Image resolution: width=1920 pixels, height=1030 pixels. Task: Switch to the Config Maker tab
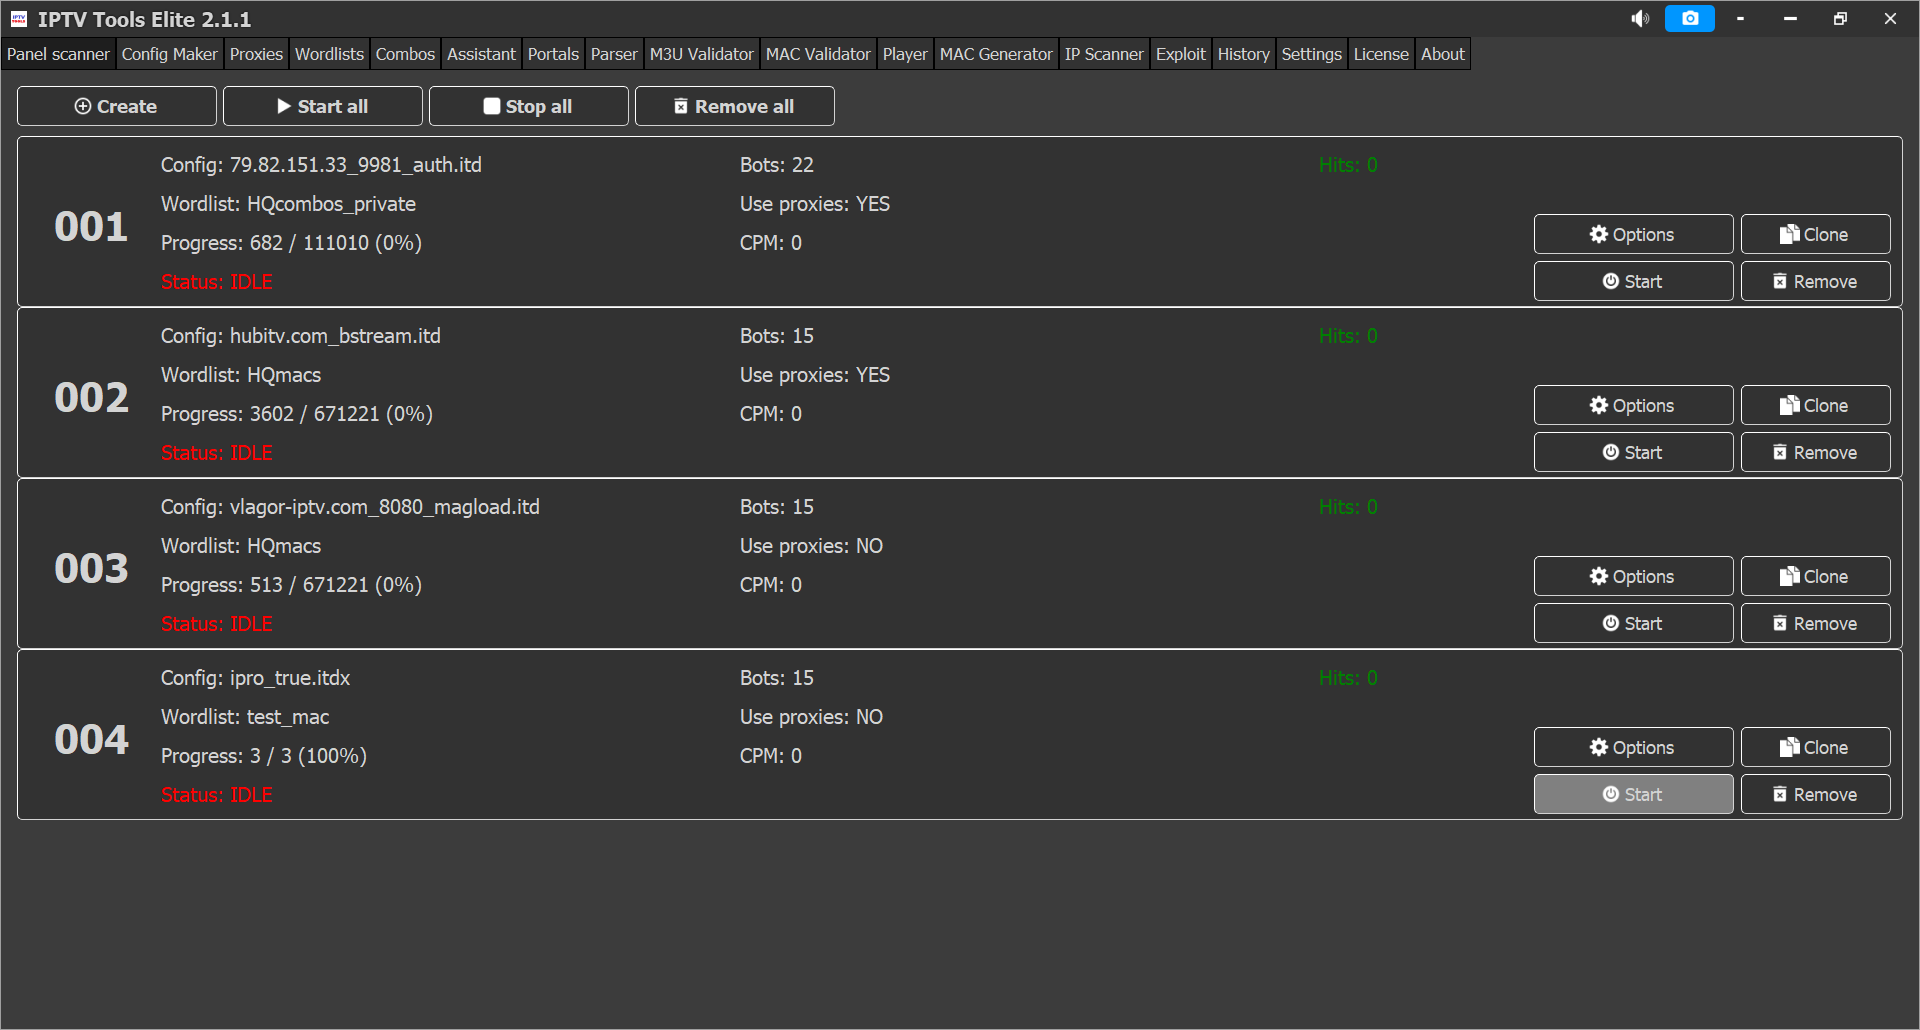click(x=169, y=54)
